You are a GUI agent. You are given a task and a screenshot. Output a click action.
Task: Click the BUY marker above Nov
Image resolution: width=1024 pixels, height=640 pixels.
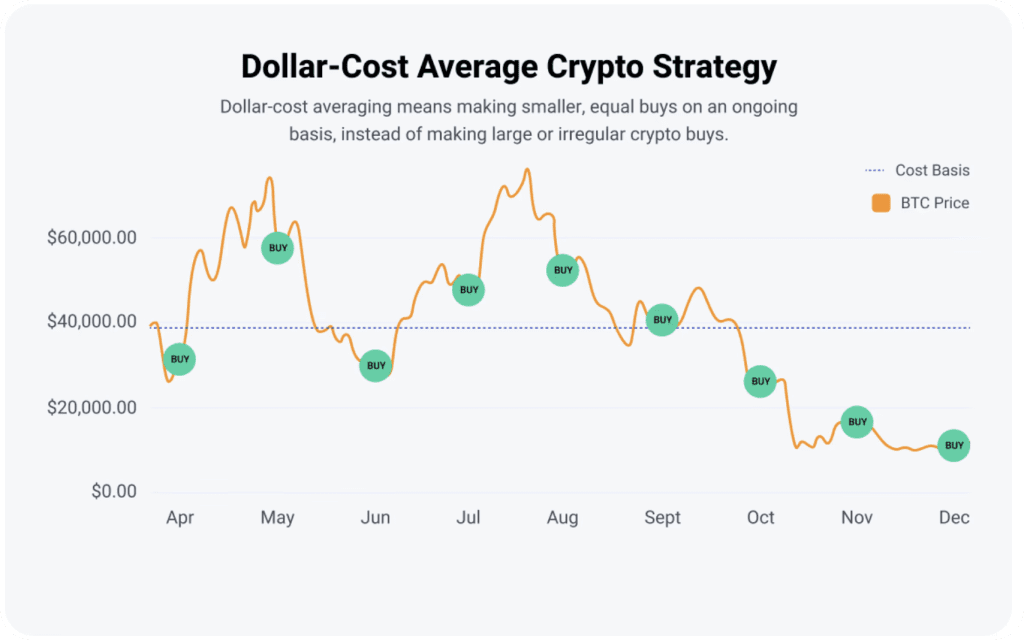(x=857, y=422)
